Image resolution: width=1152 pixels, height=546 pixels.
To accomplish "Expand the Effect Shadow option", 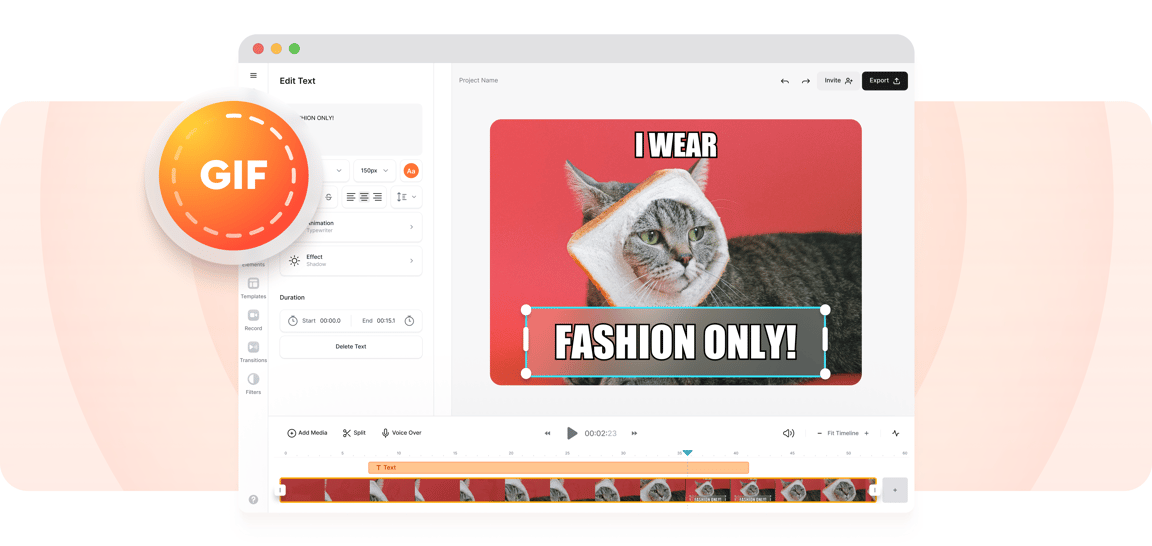I will [x=351, y=261].
